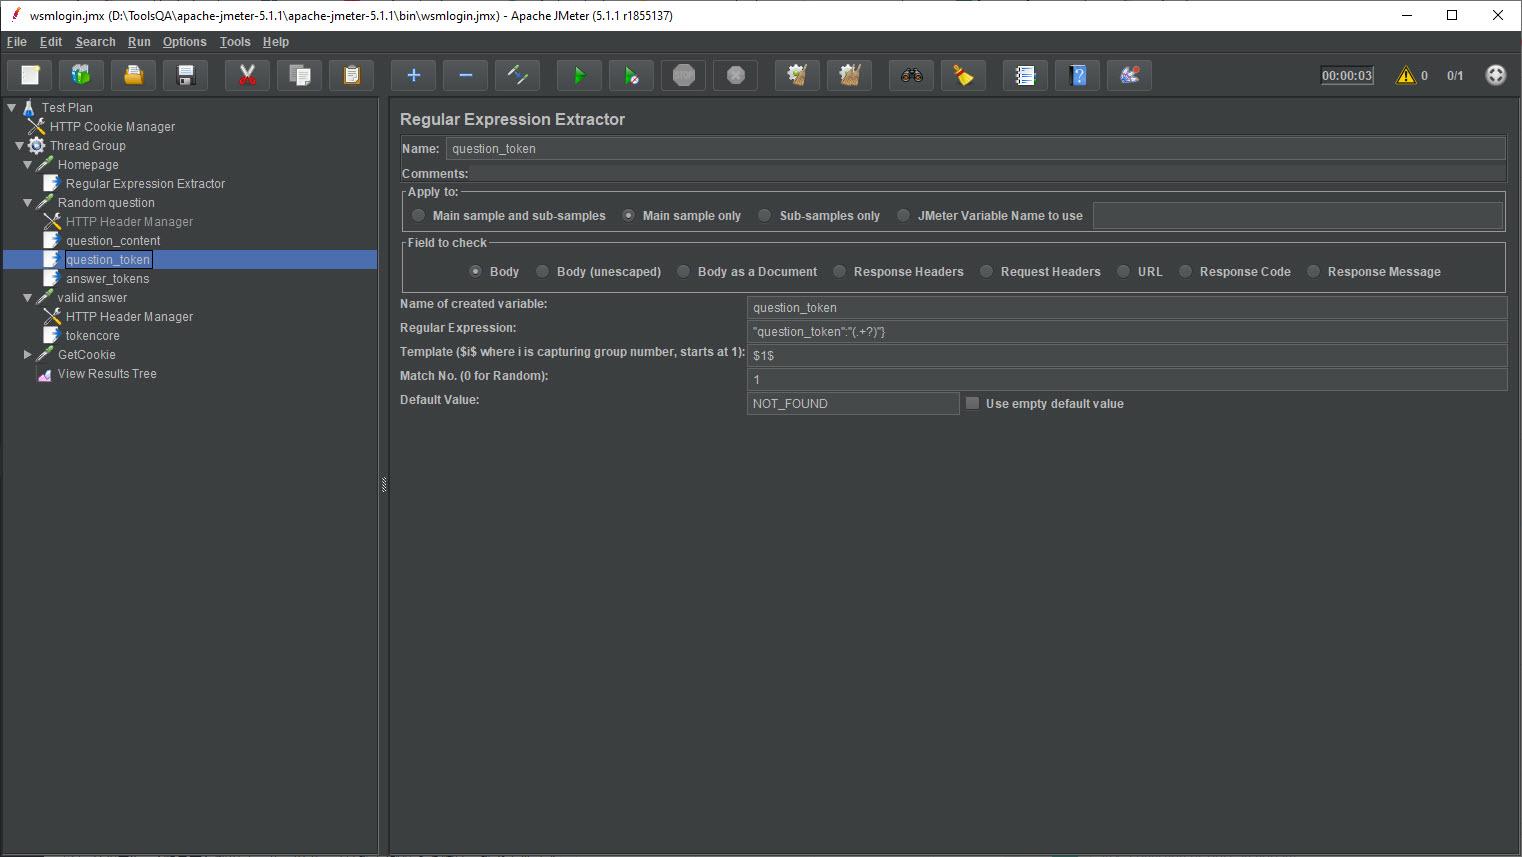
Task: Open the Edit menu
Action: (51, 42)
